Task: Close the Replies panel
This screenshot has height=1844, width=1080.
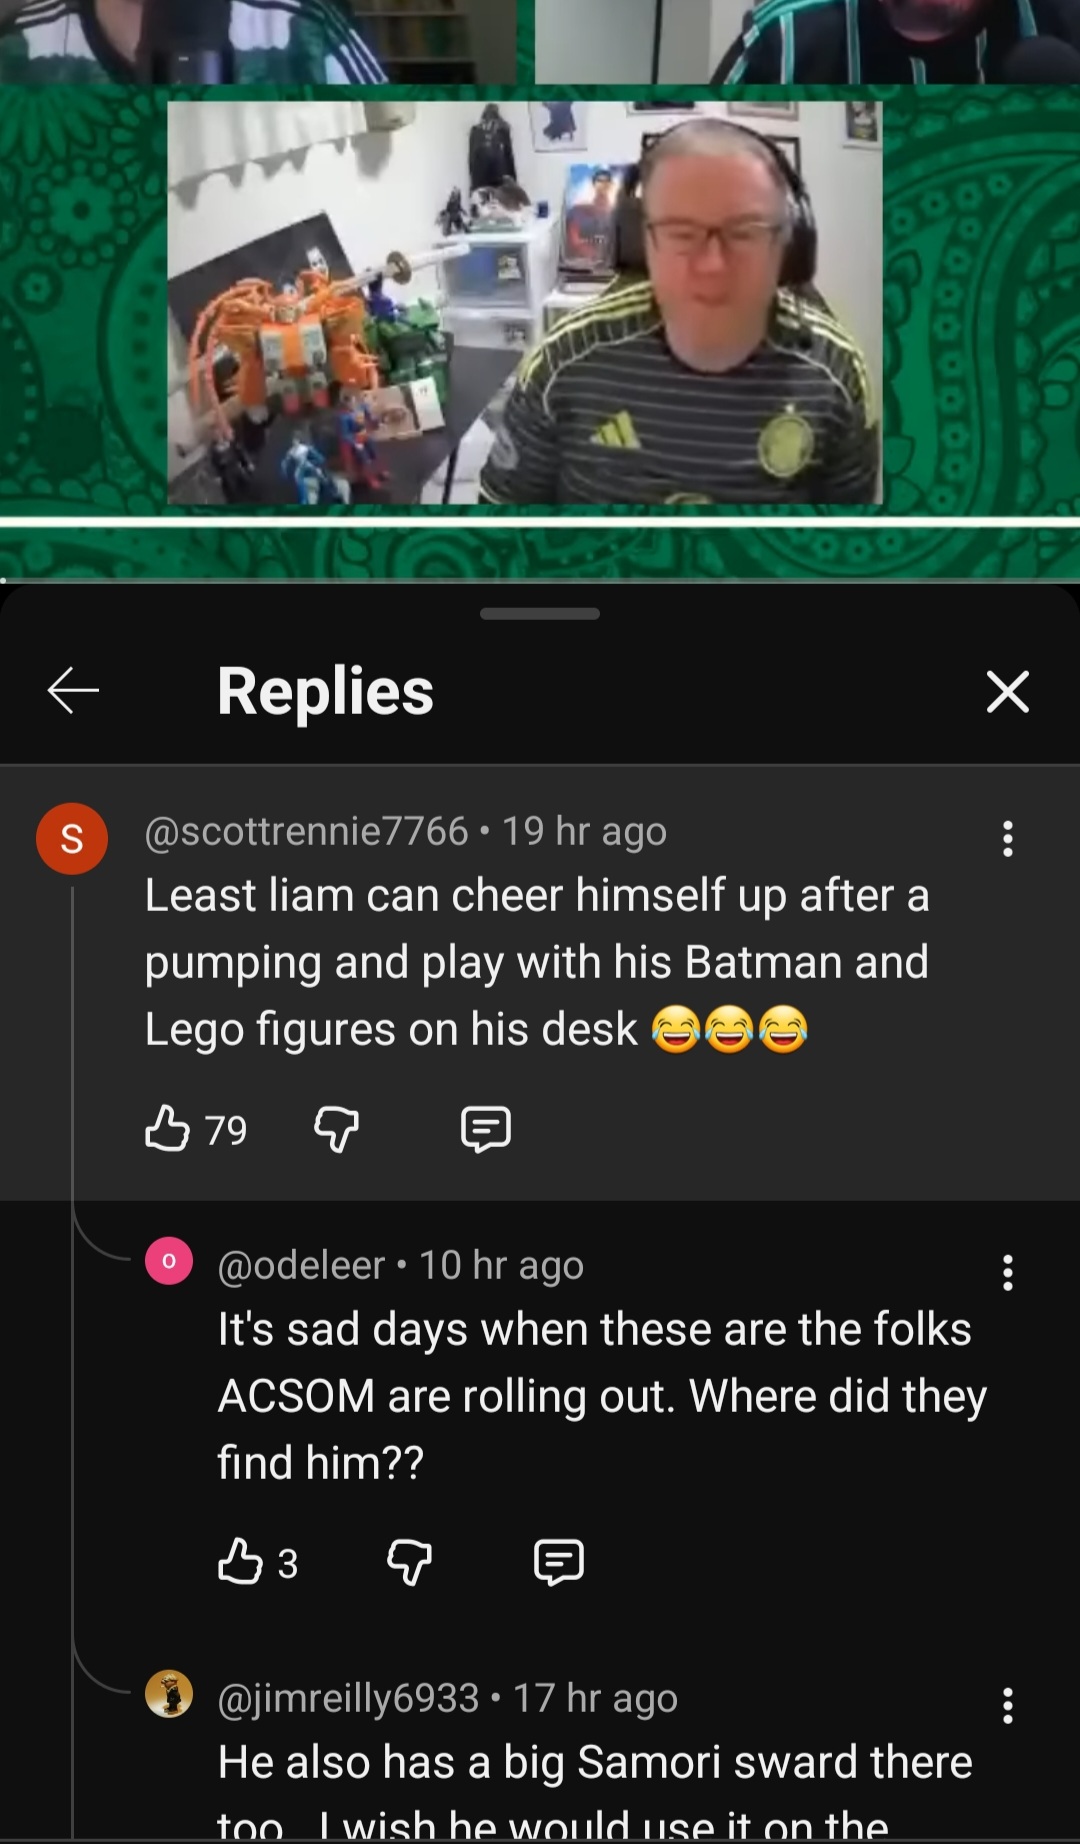Action: click(x=1007, y=691)
